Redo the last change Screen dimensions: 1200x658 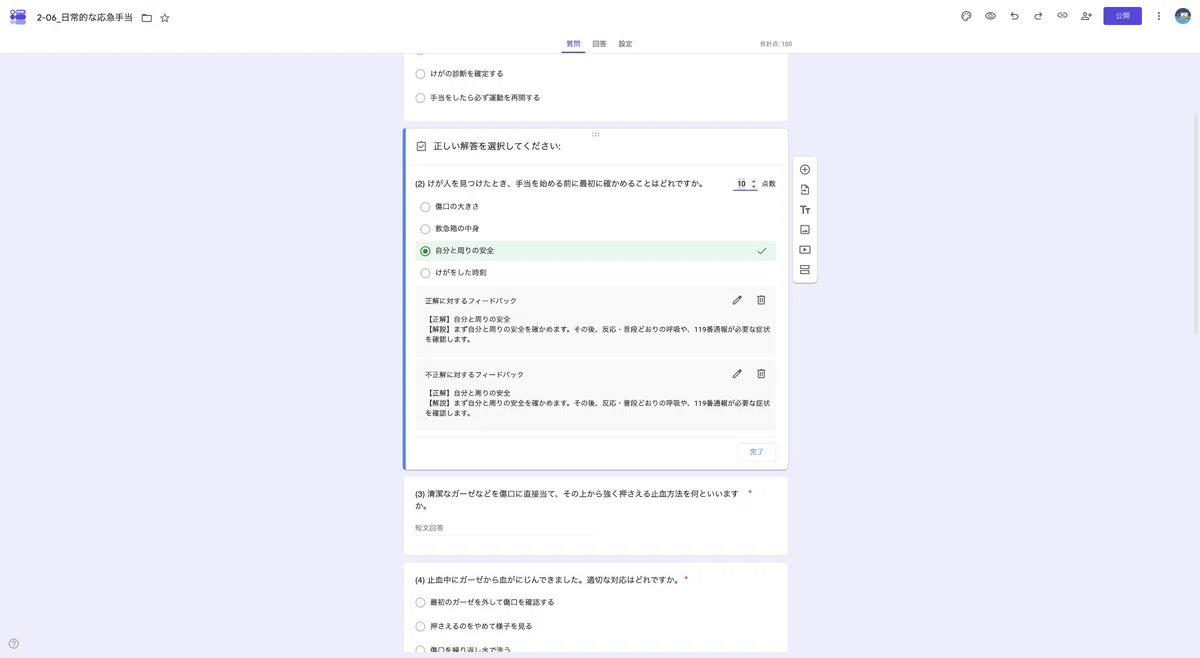[1038, 16]
